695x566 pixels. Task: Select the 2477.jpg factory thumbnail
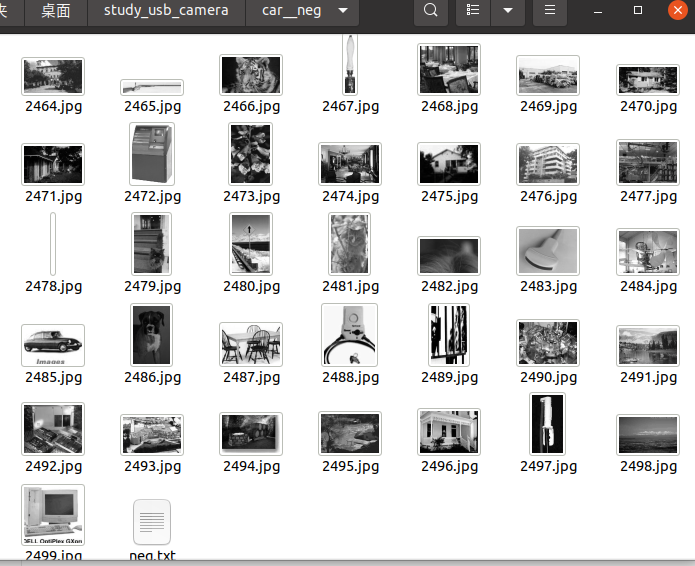(x=648, y=163)
